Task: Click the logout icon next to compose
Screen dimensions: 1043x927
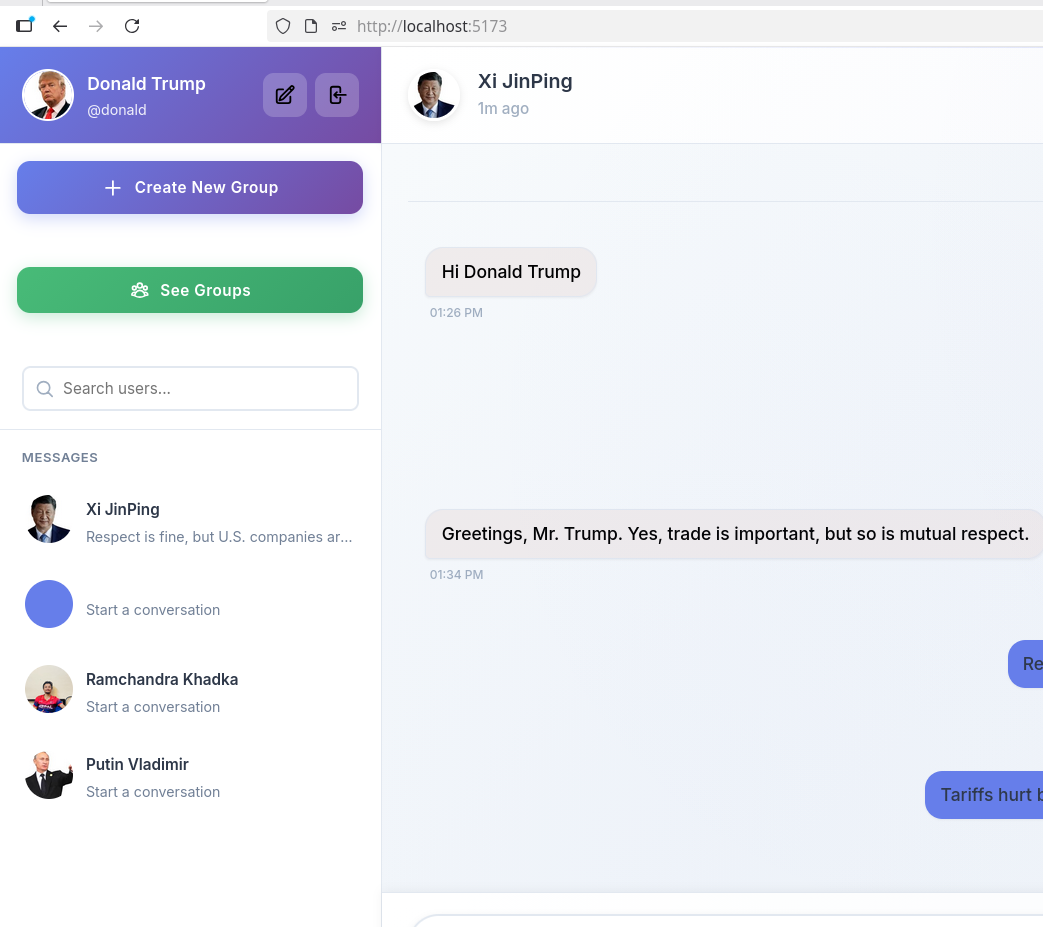Action: [337, 95]
